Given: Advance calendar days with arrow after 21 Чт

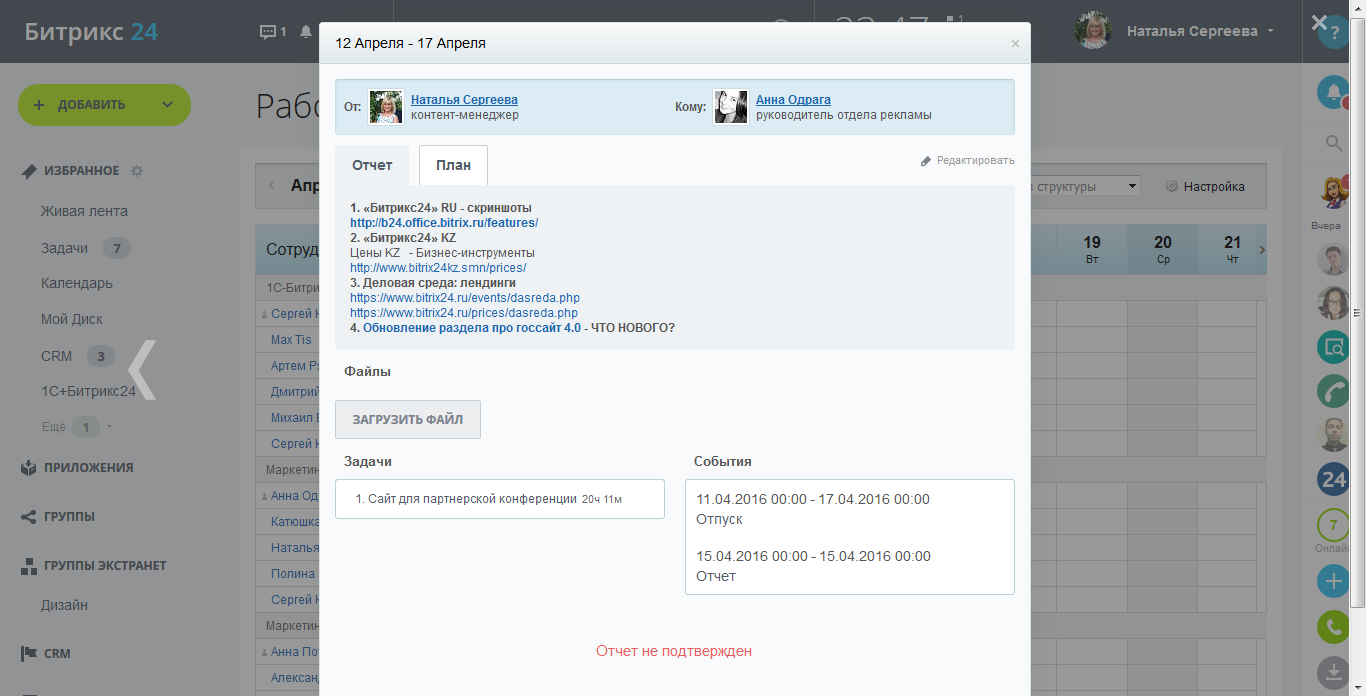Looking at the screenshot, I should click(x=1261, y=249).
